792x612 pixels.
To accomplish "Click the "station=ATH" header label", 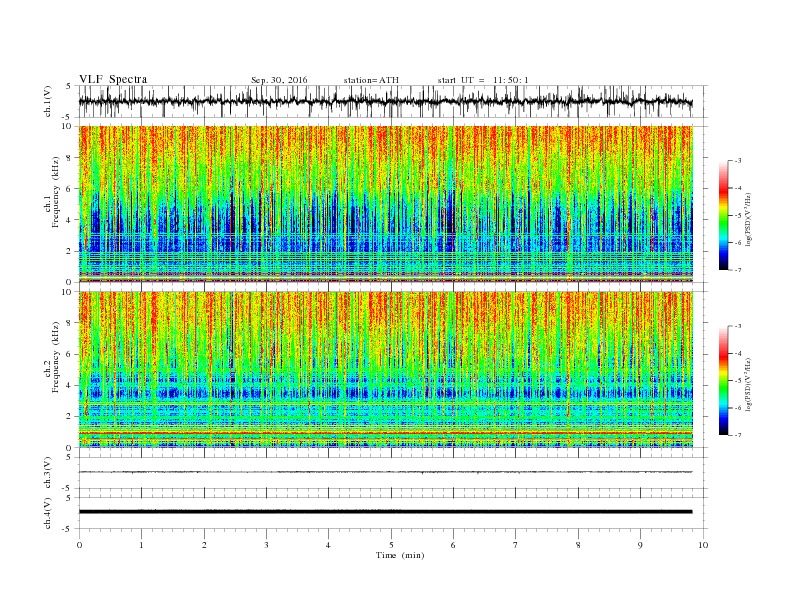I will click(371, 80).
